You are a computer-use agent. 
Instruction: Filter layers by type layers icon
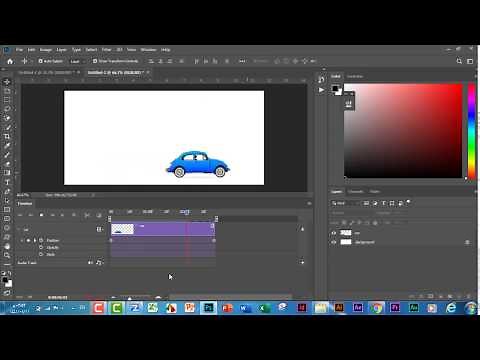point(384,203)
